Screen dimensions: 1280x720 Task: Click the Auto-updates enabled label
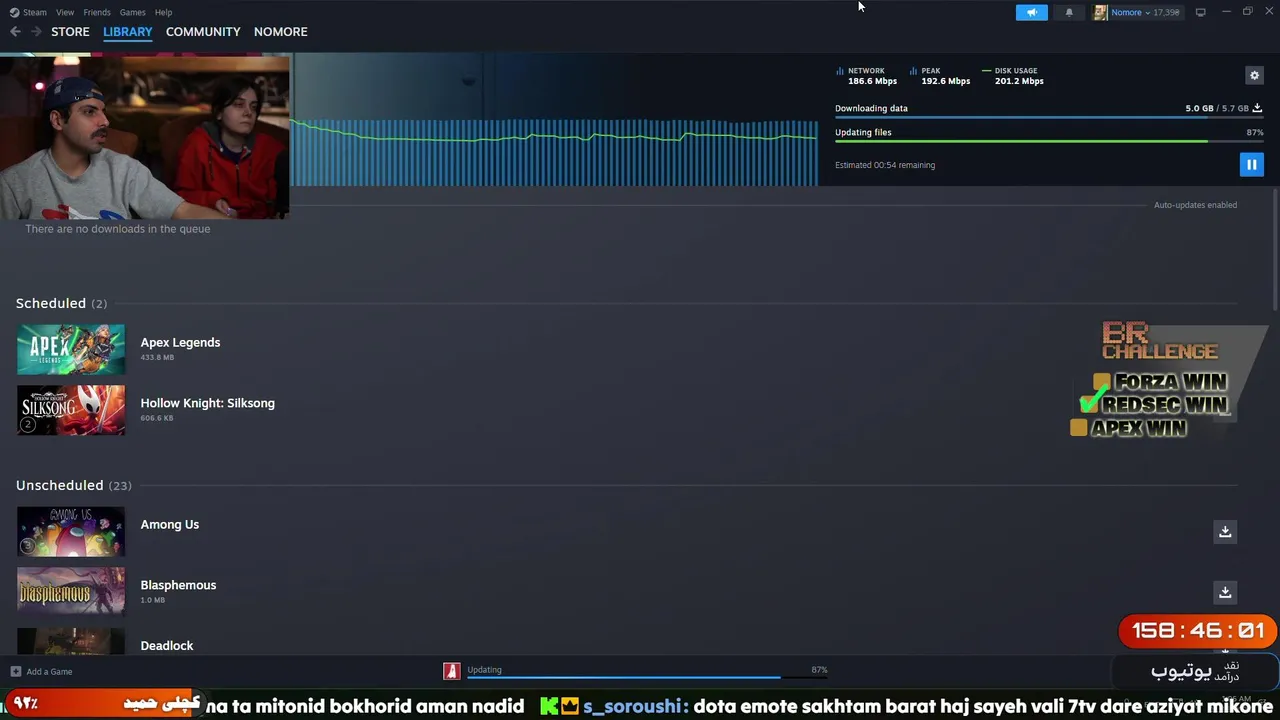1195,205
